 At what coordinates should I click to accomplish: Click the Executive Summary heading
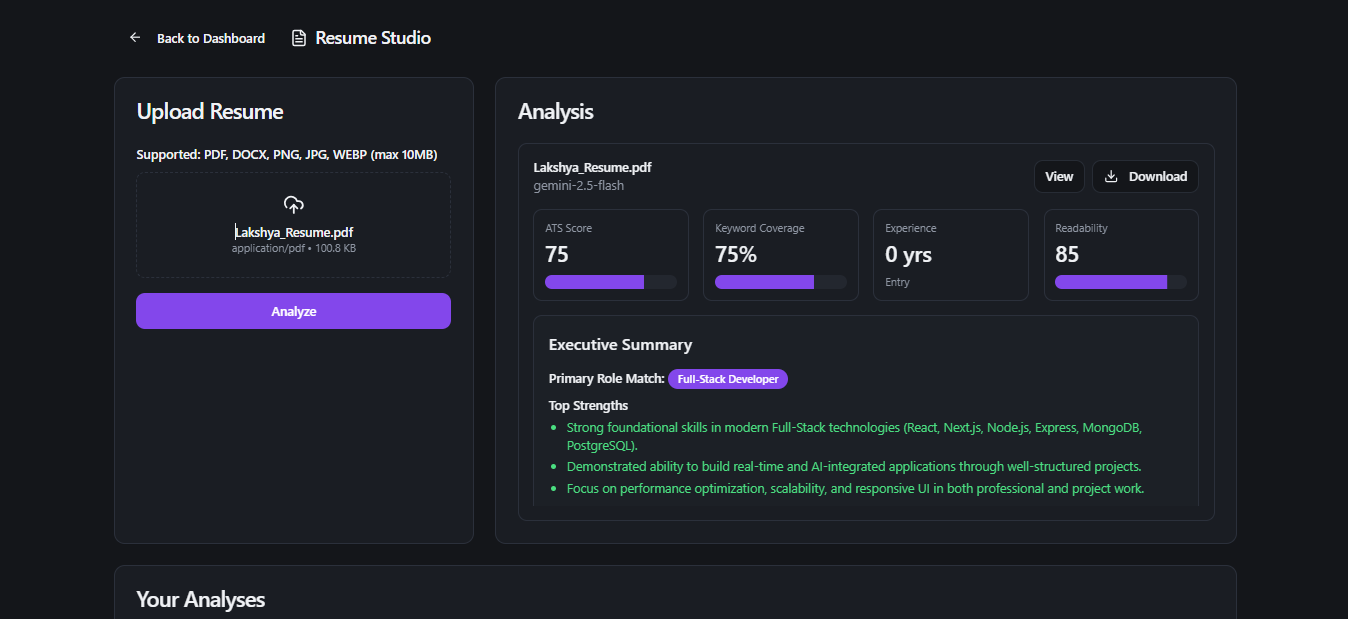(620, 344)
